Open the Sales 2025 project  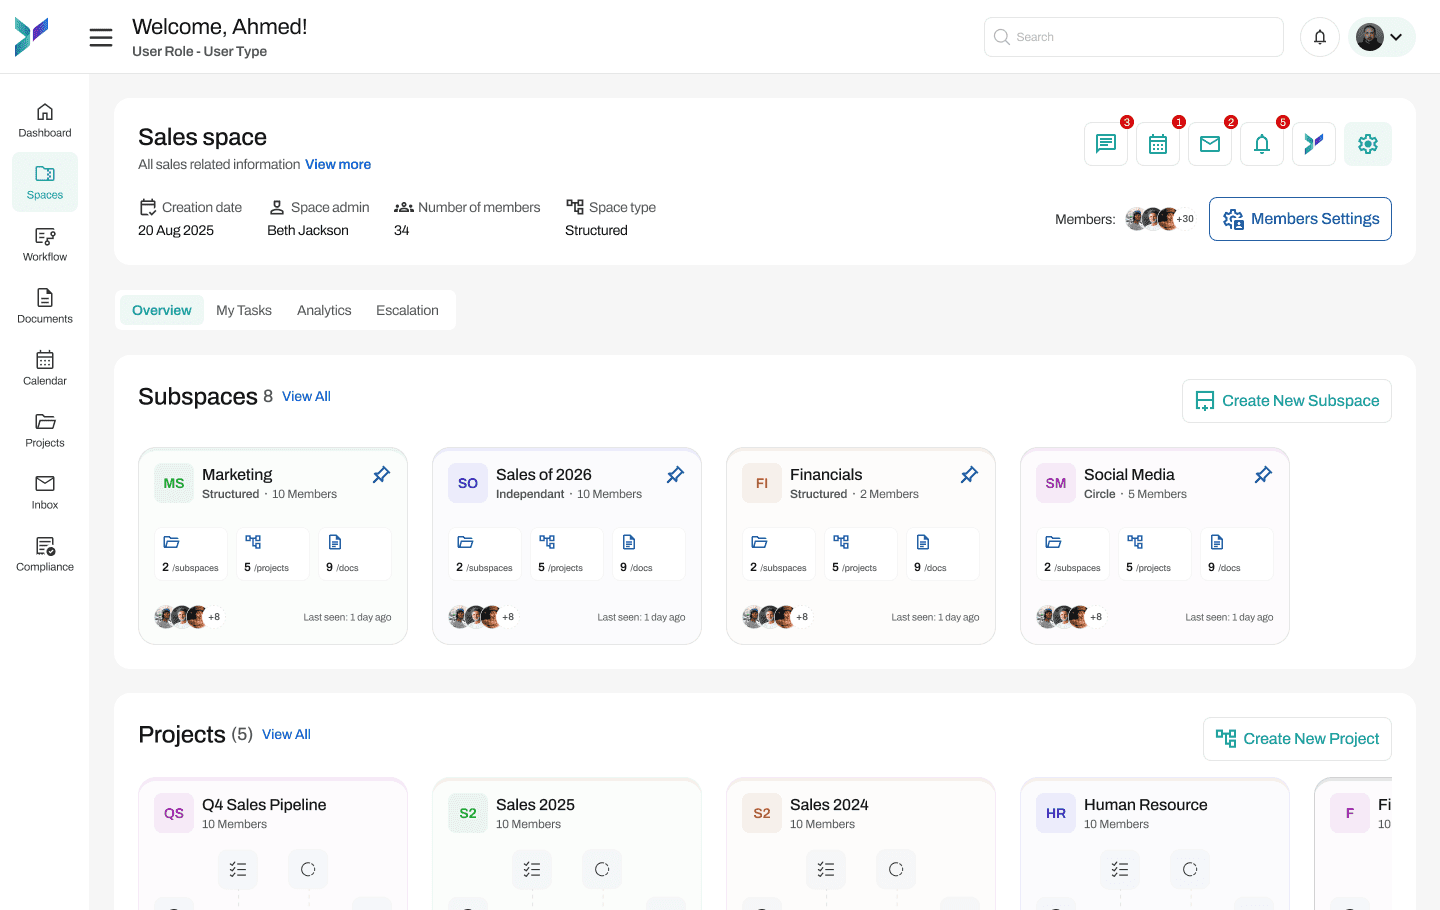(x=535, y=805)
